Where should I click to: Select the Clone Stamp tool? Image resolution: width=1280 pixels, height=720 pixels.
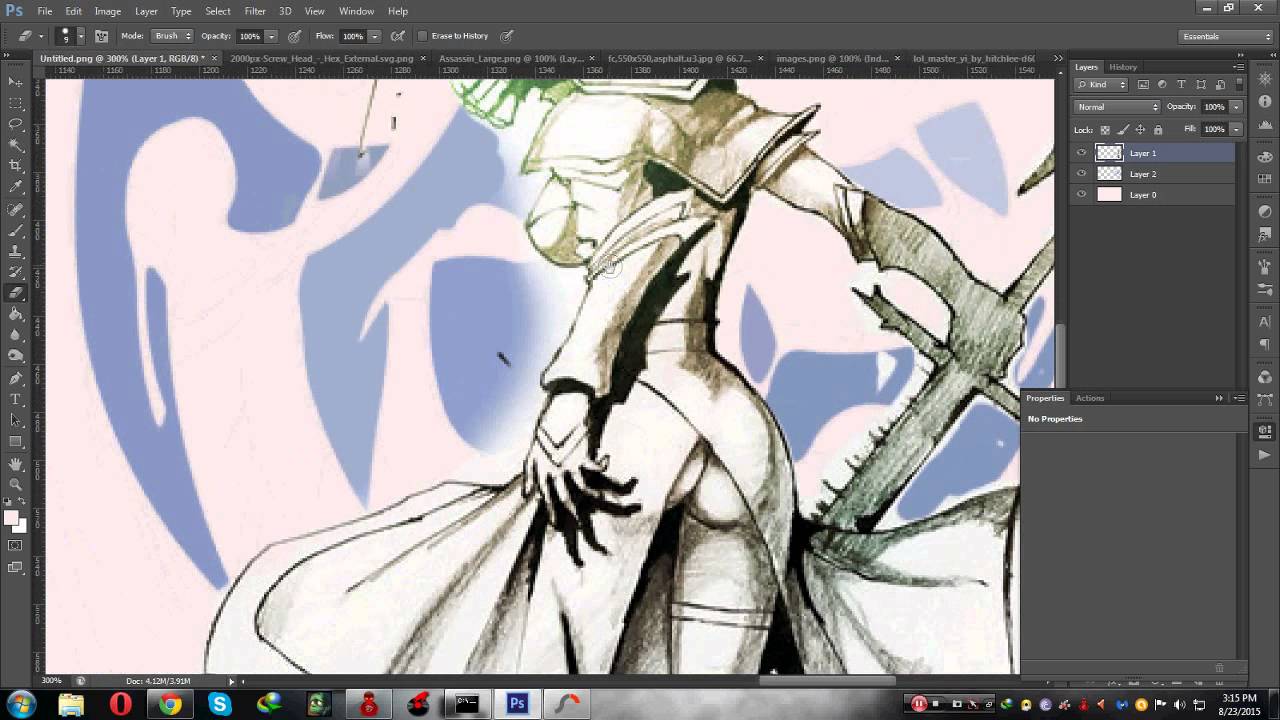(x=15, y=252)
